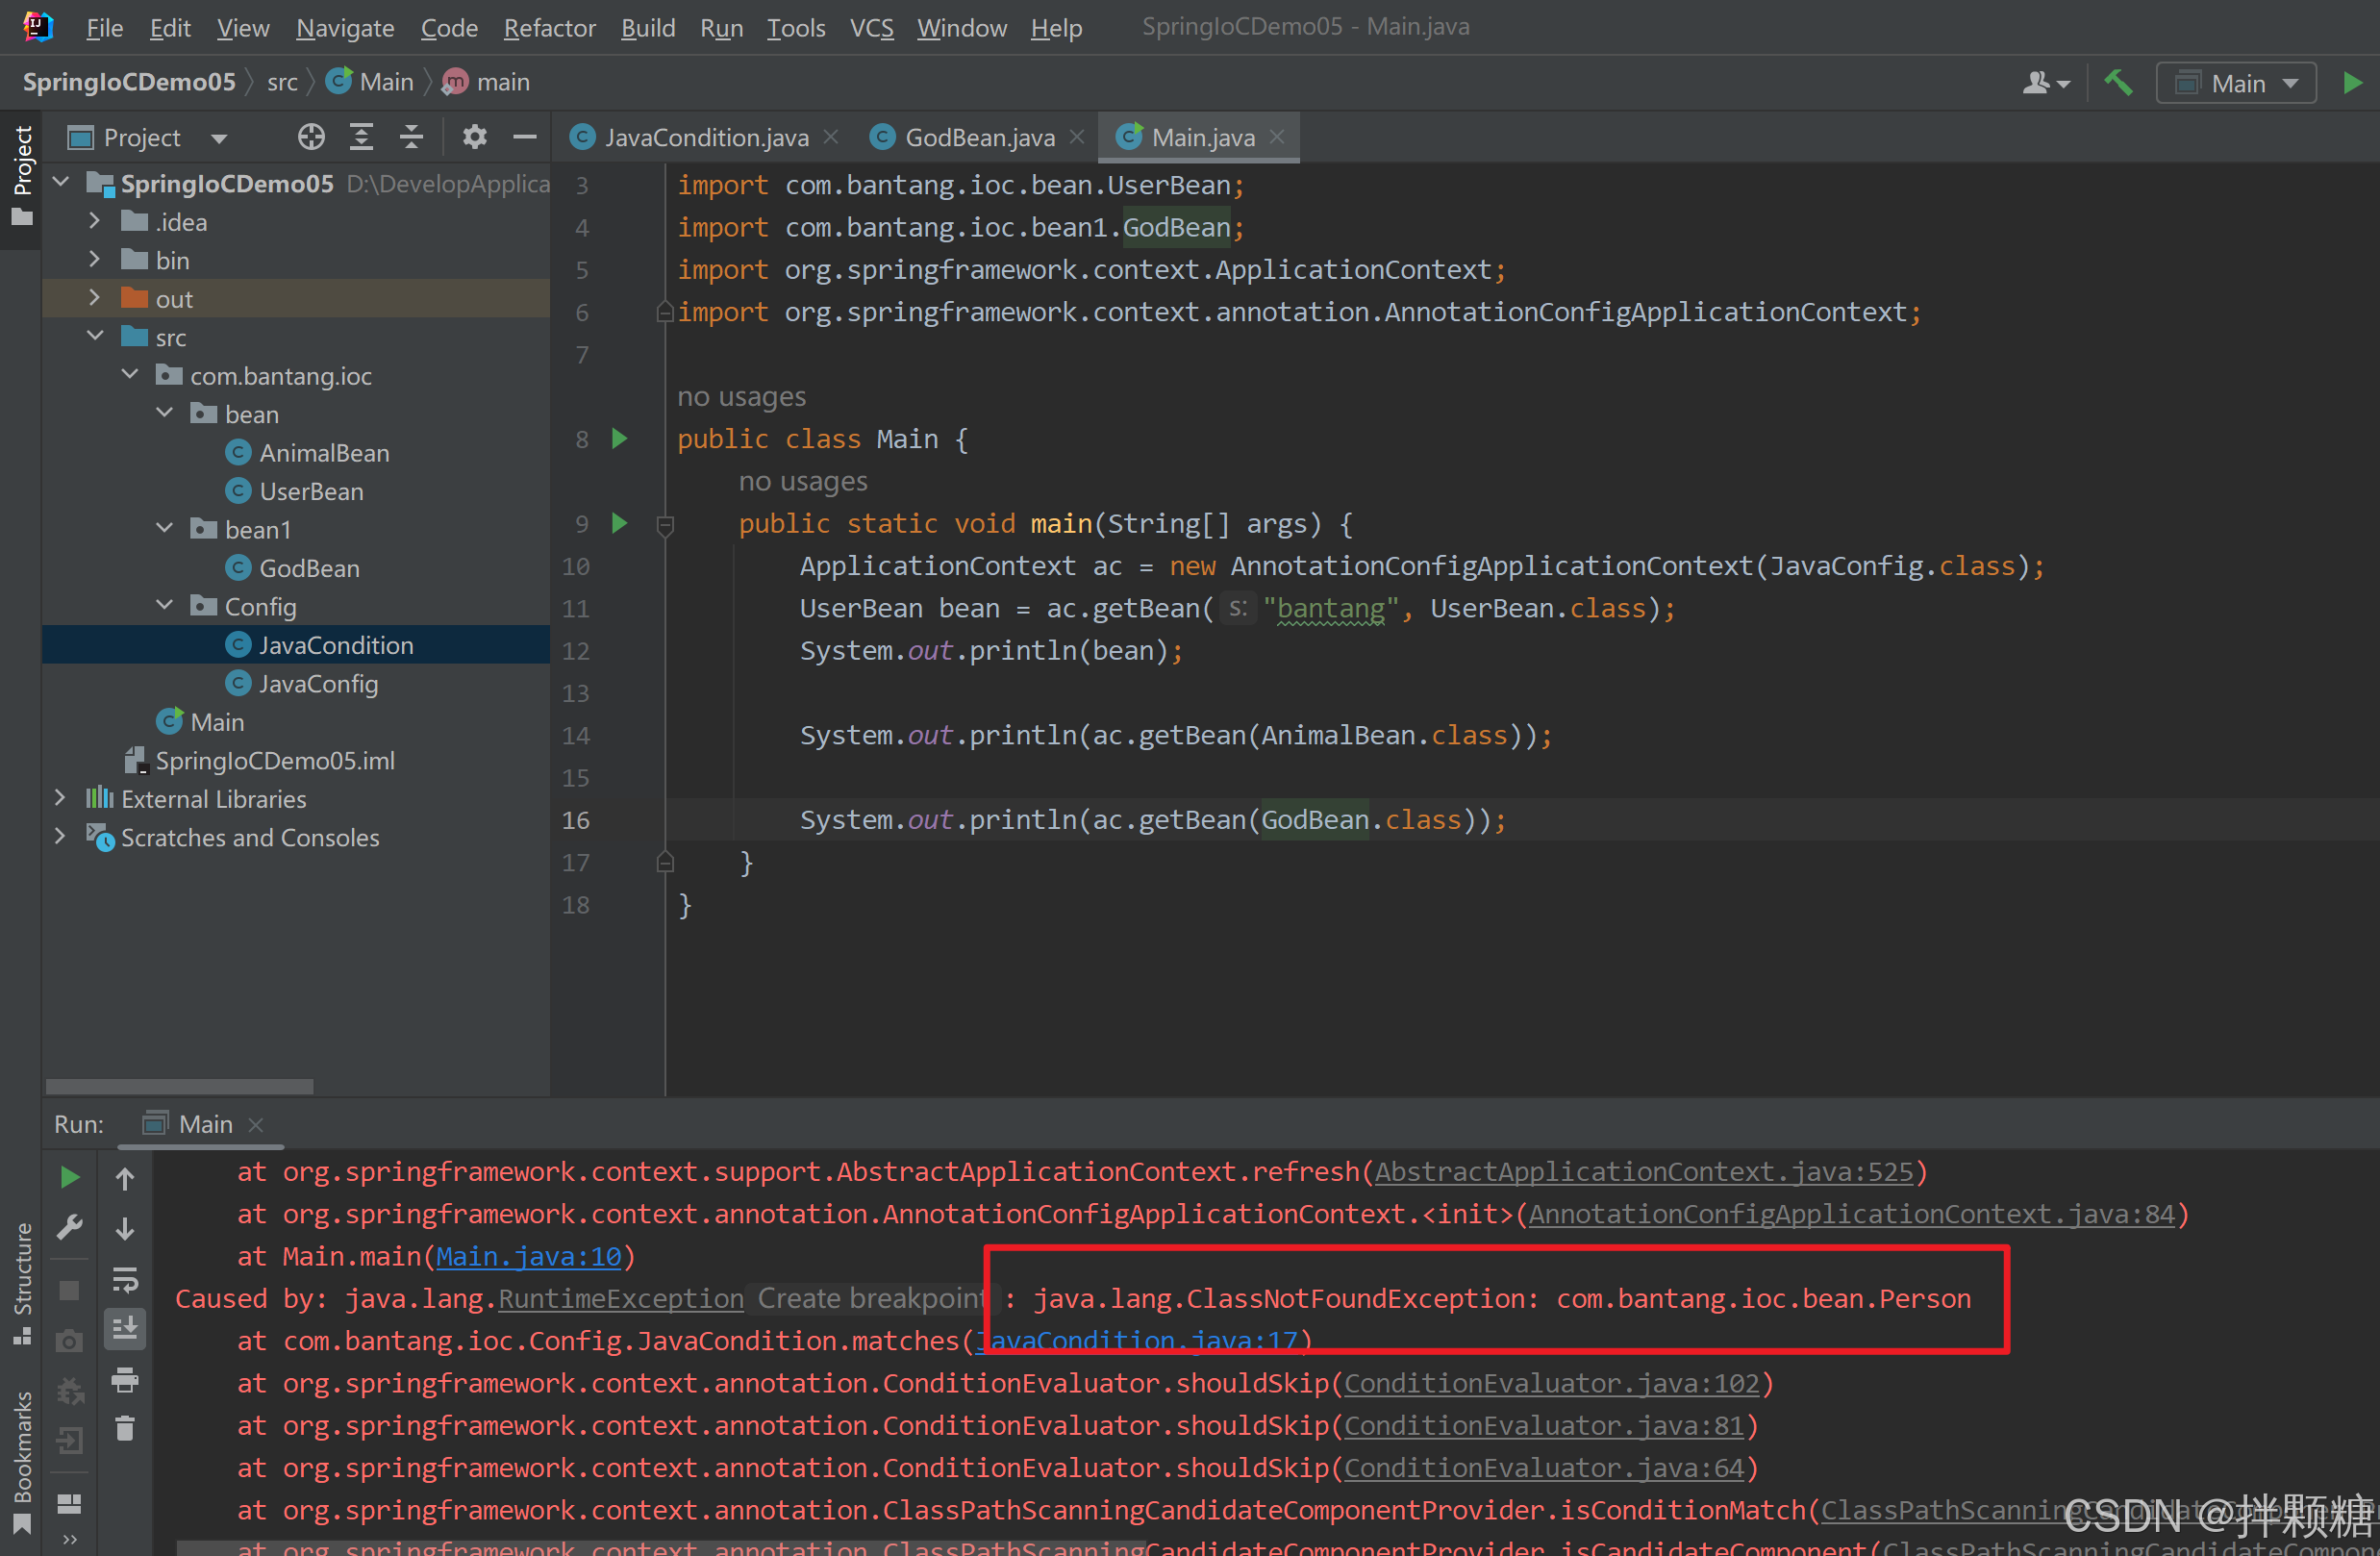Image resolution: width=2380 pixels, height=1556 pixels.
Task: Collapse the bean1 package node
Action: (x=164, y=529)
